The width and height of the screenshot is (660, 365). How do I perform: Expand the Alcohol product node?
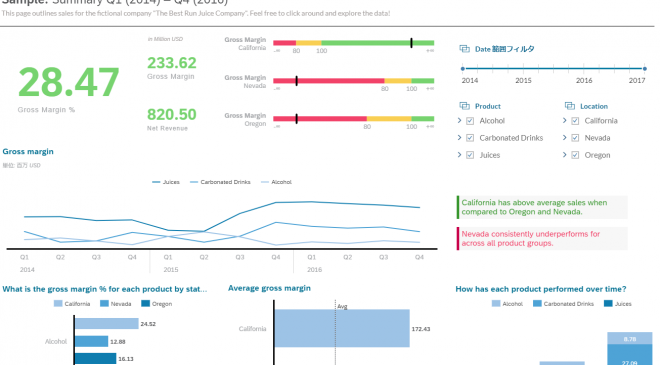459,120
